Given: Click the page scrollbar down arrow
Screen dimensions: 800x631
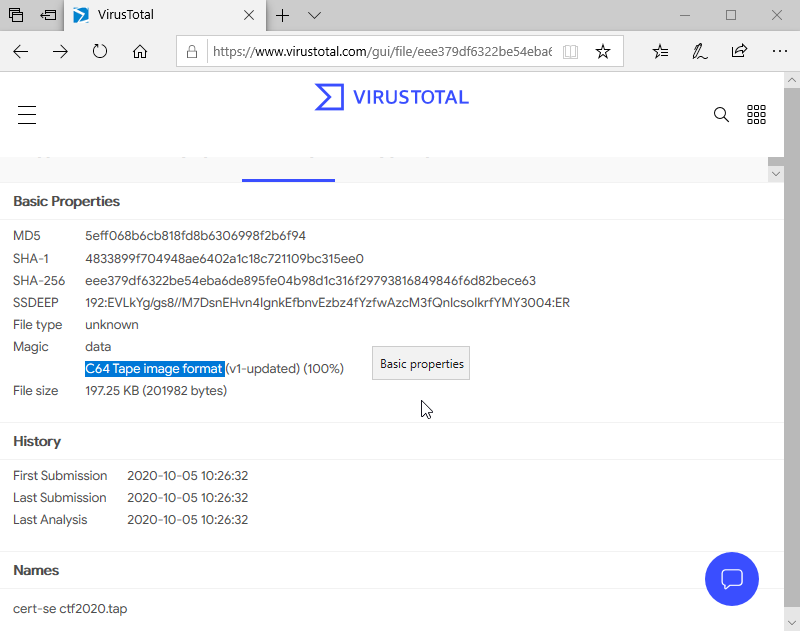Looking at the screenshot, I should 776,174.
